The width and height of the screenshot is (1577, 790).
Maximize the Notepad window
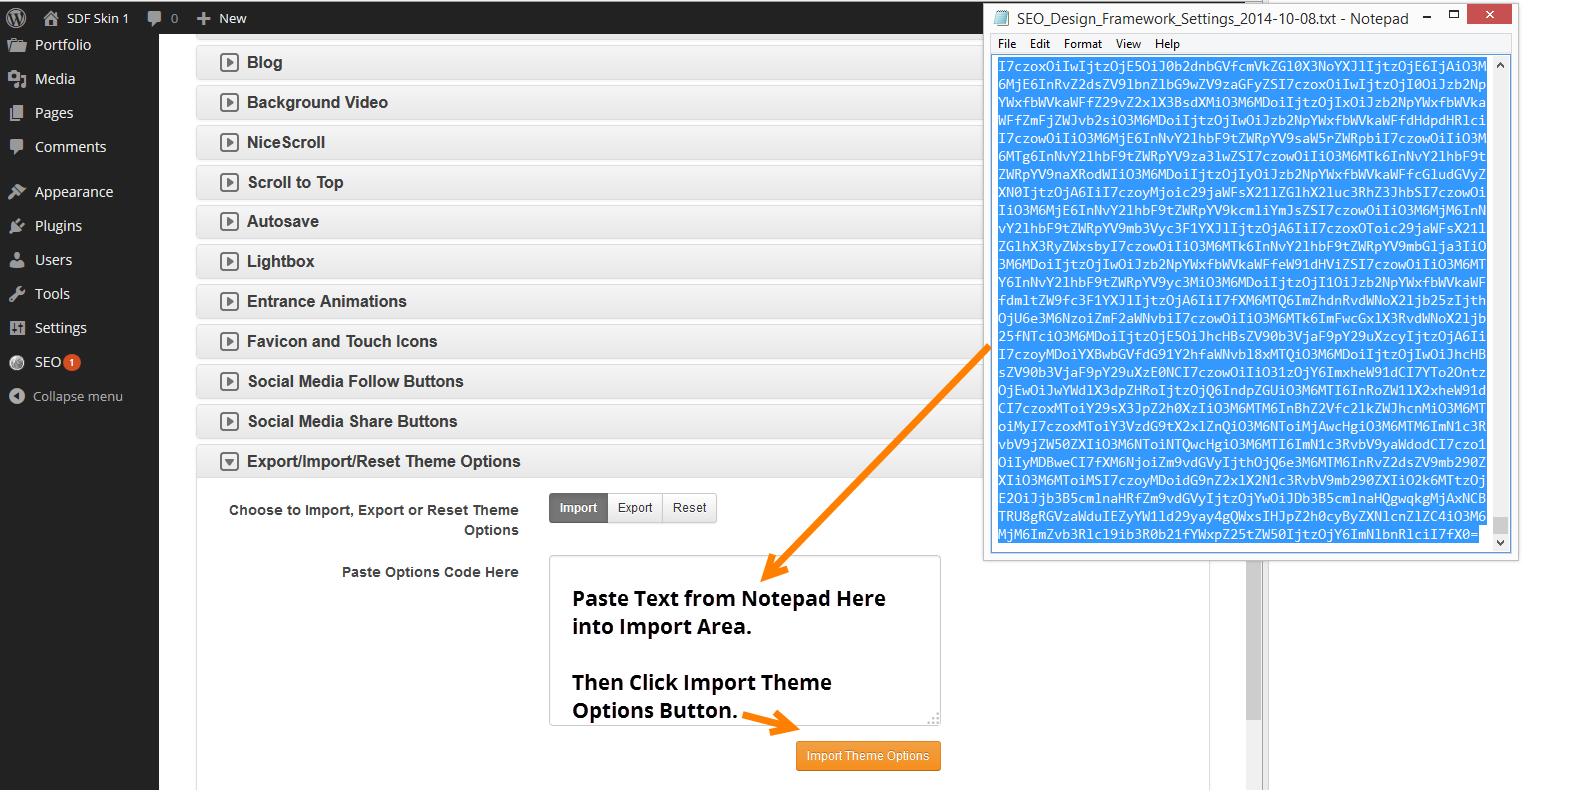[1454, 15]
